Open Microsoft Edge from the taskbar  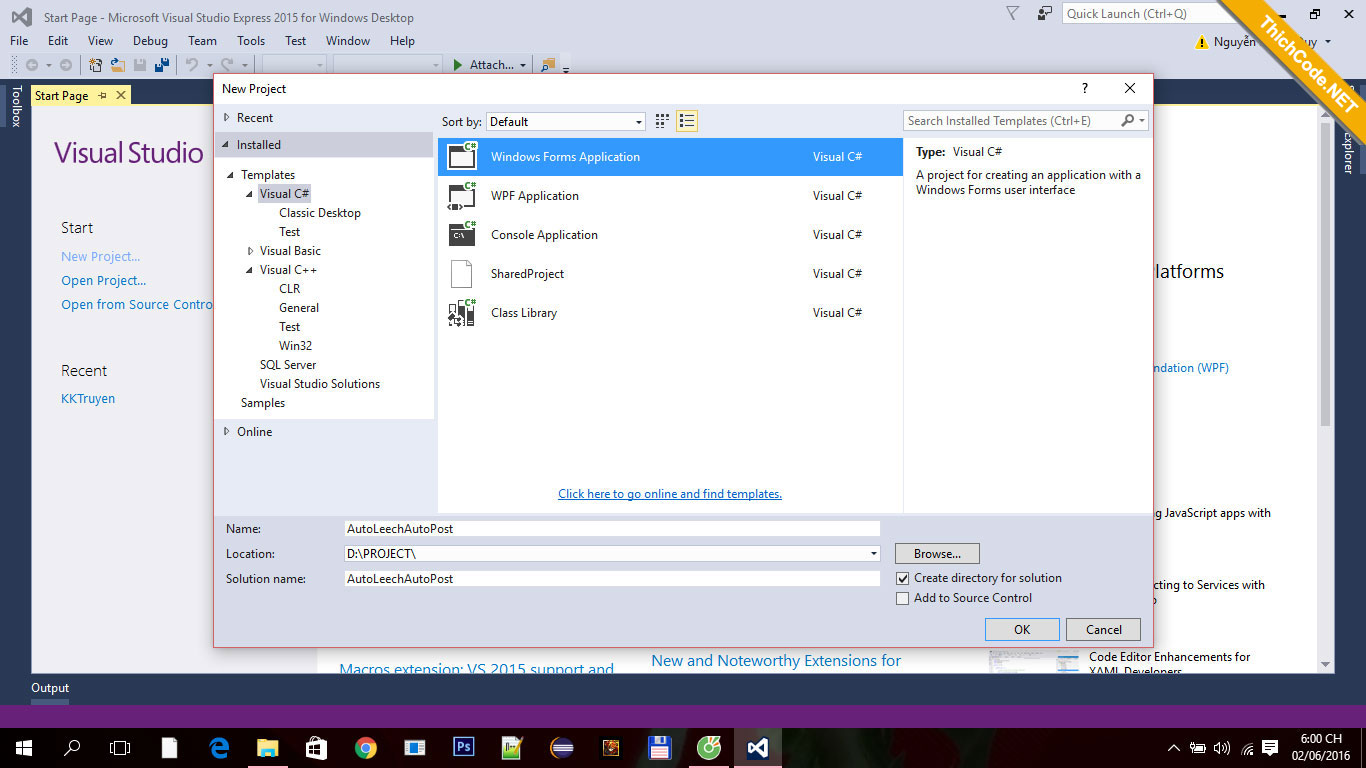pos(219,747)
